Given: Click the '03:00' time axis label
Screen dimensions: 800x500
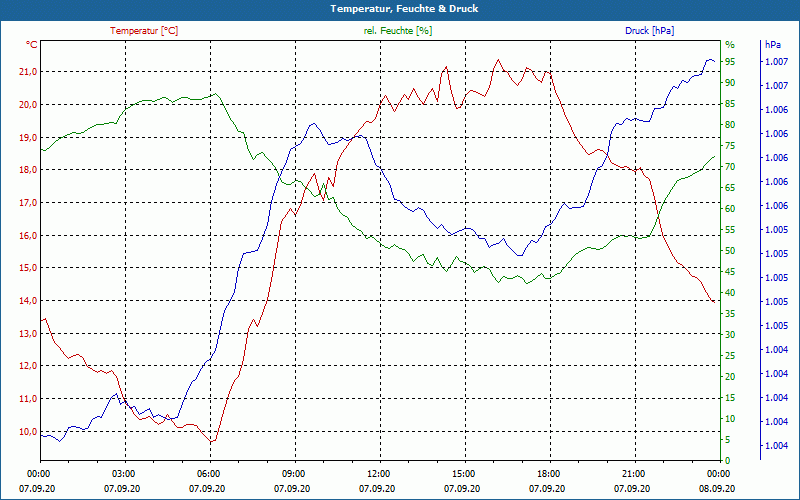Looking at the screenshot, I should click(125, 473).
